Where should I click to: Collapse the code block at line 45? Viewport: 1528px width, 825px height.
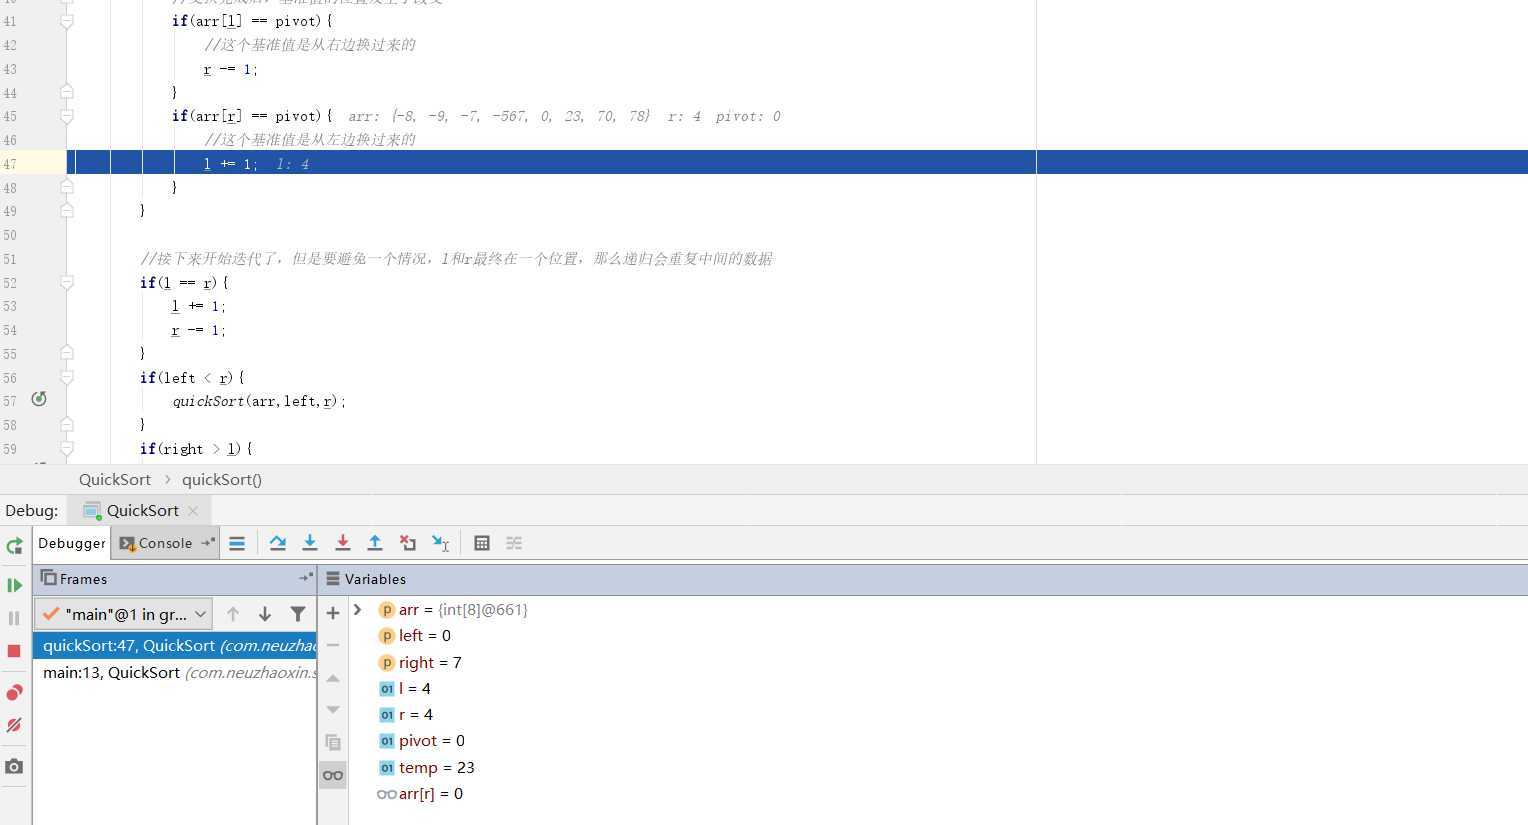(x=67, y=116)
